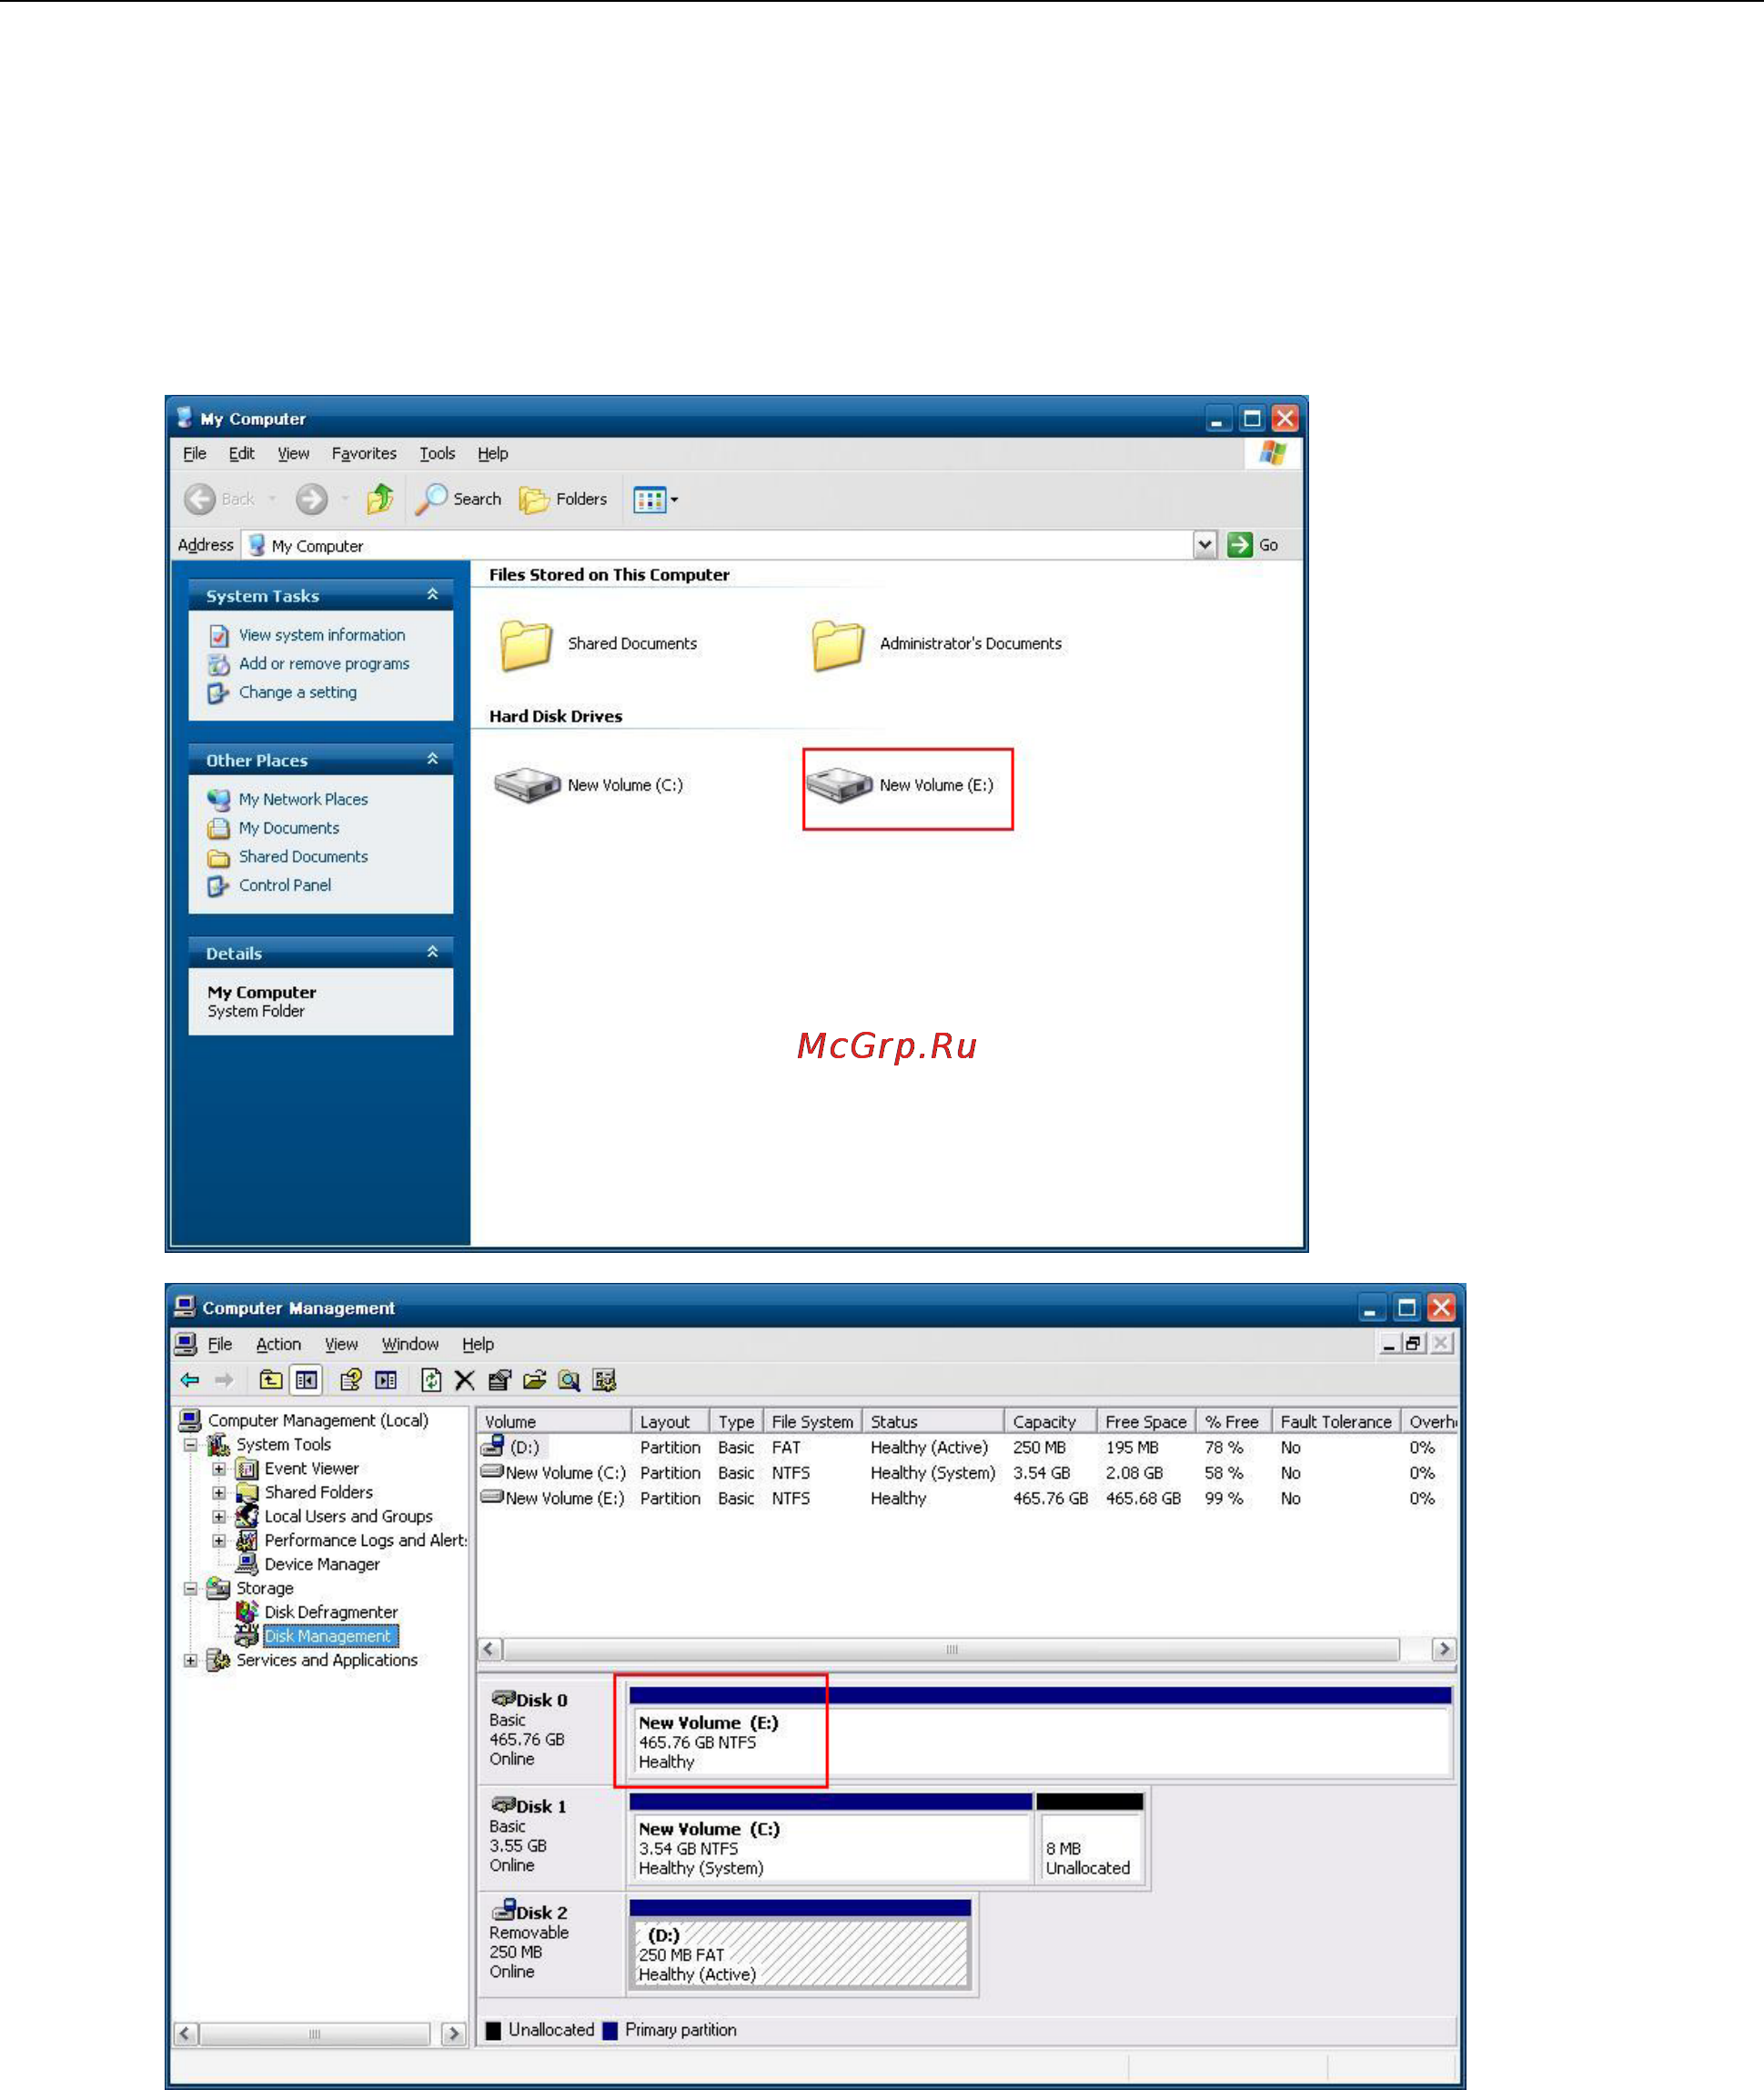Expand Local Users and Groups tree node
The image size is (1764, 2090).
[218, 1517]
